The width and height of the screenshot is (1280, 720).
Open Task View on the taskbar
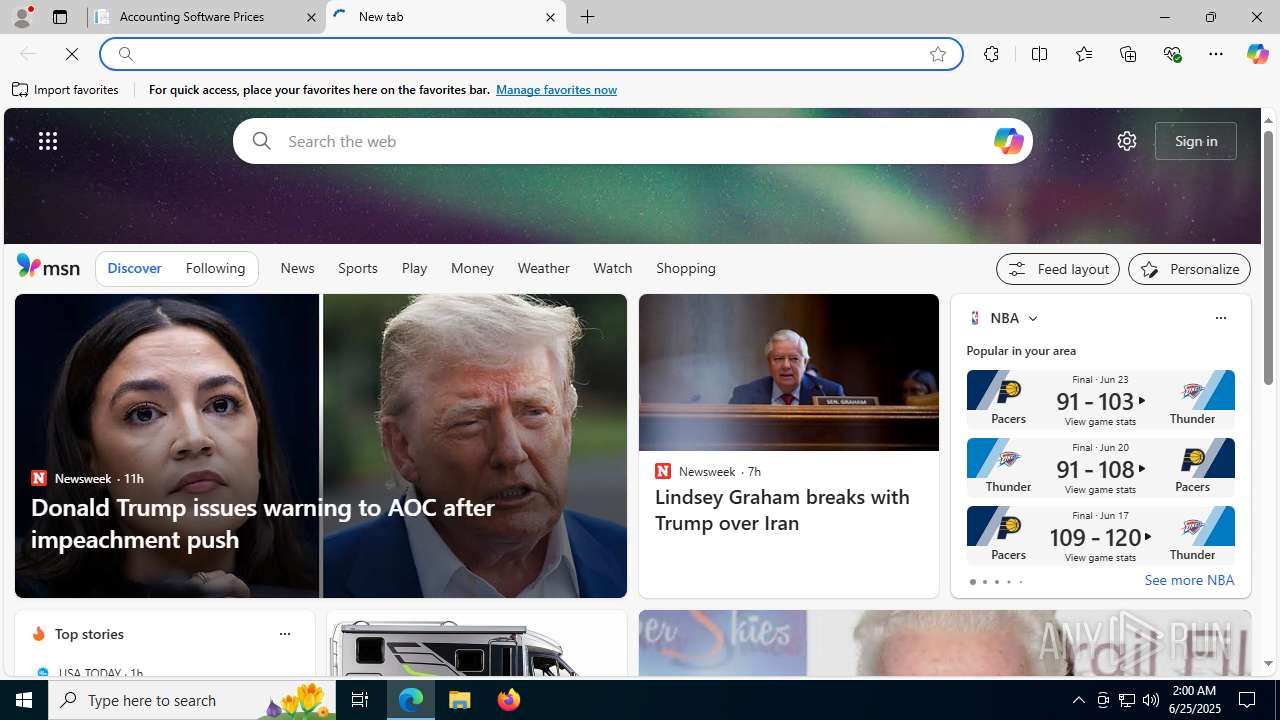coord(360,700)
